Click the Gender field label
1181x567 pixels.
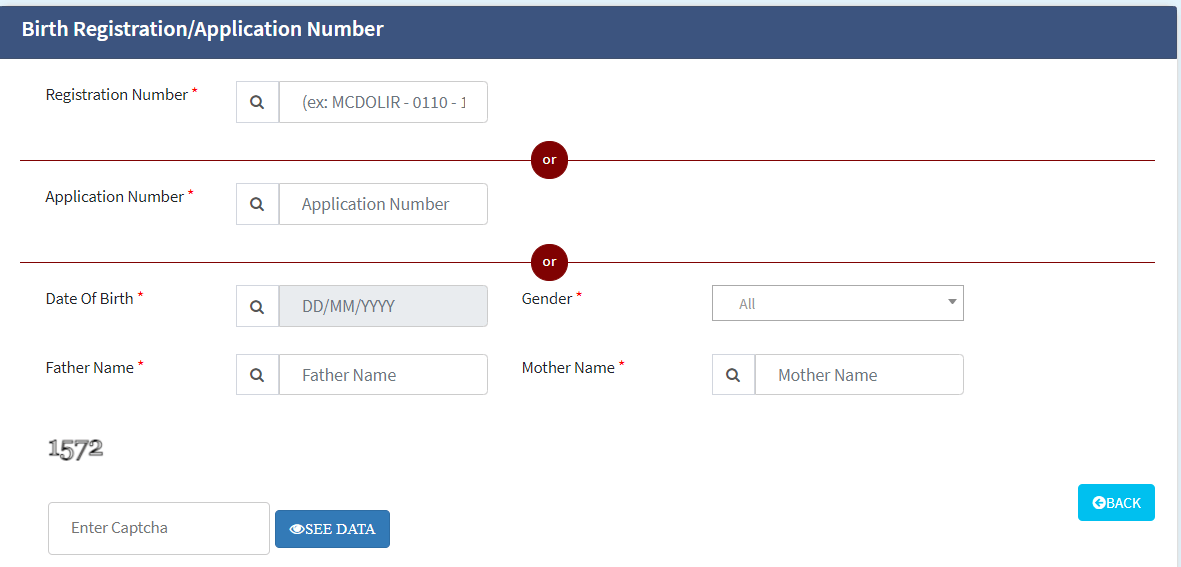point(547,299)
